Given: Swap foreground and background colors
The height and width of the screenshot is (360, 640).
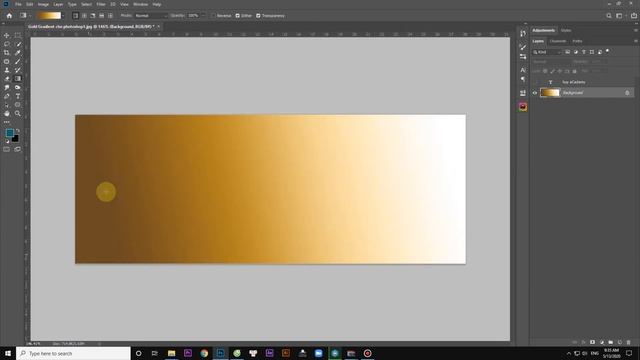Looking at the screenshot, I should pos(18,131).
